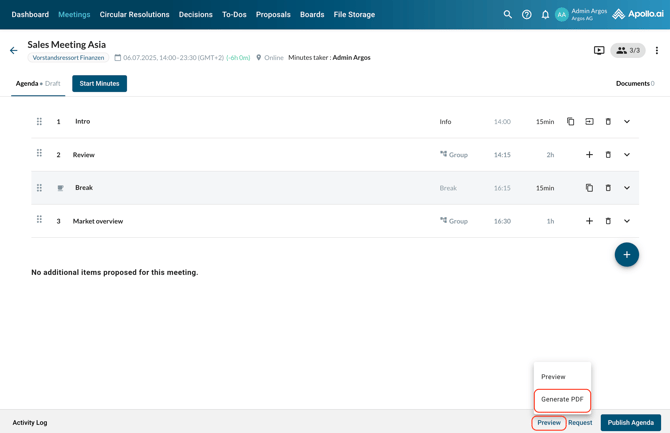
Task: Click the help question mark icon
Action: tap(527, 15)
